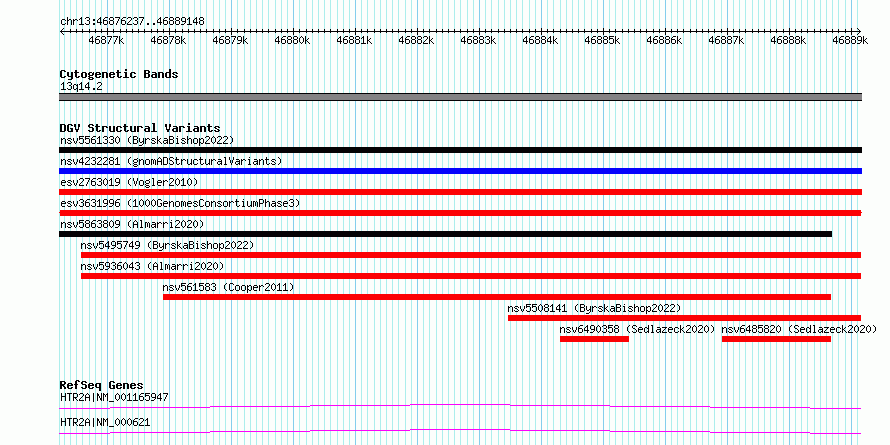Click the red bar for nsv5936043
Screen dimensions: 890x445
(471, 276)
